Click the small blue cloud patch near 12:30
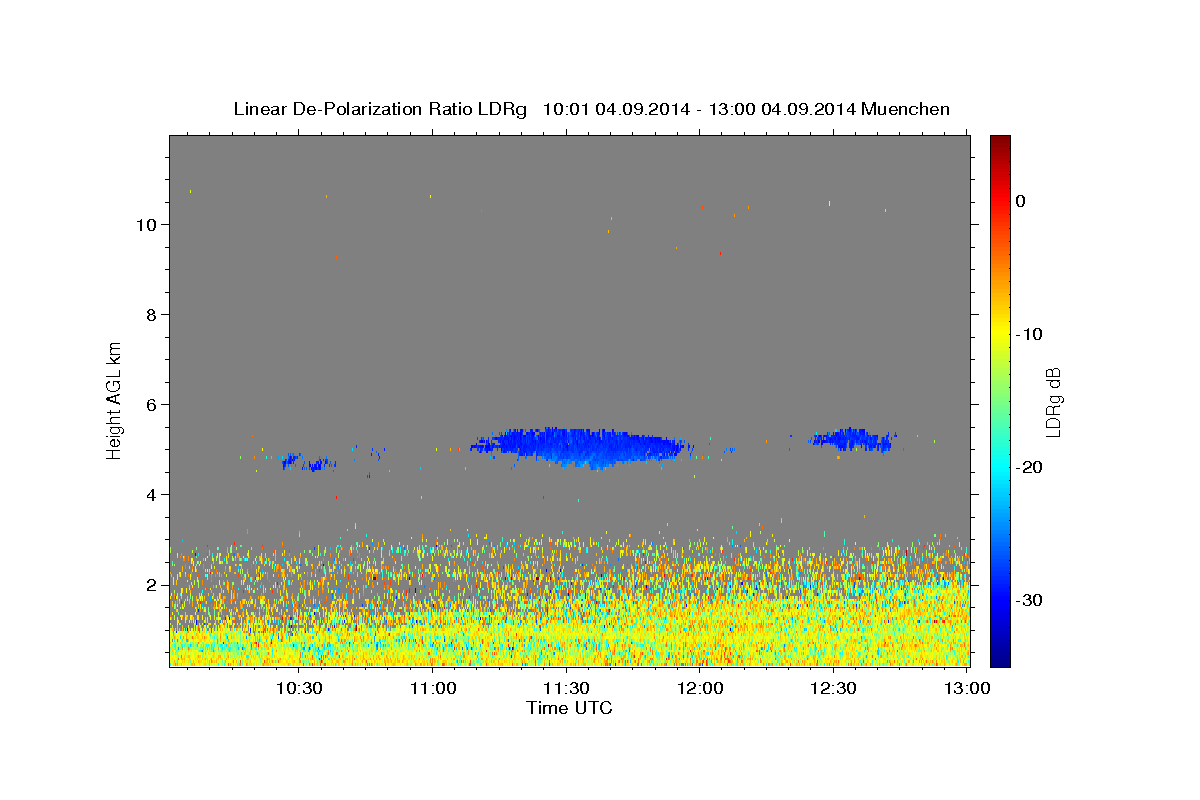 (851, 440)
